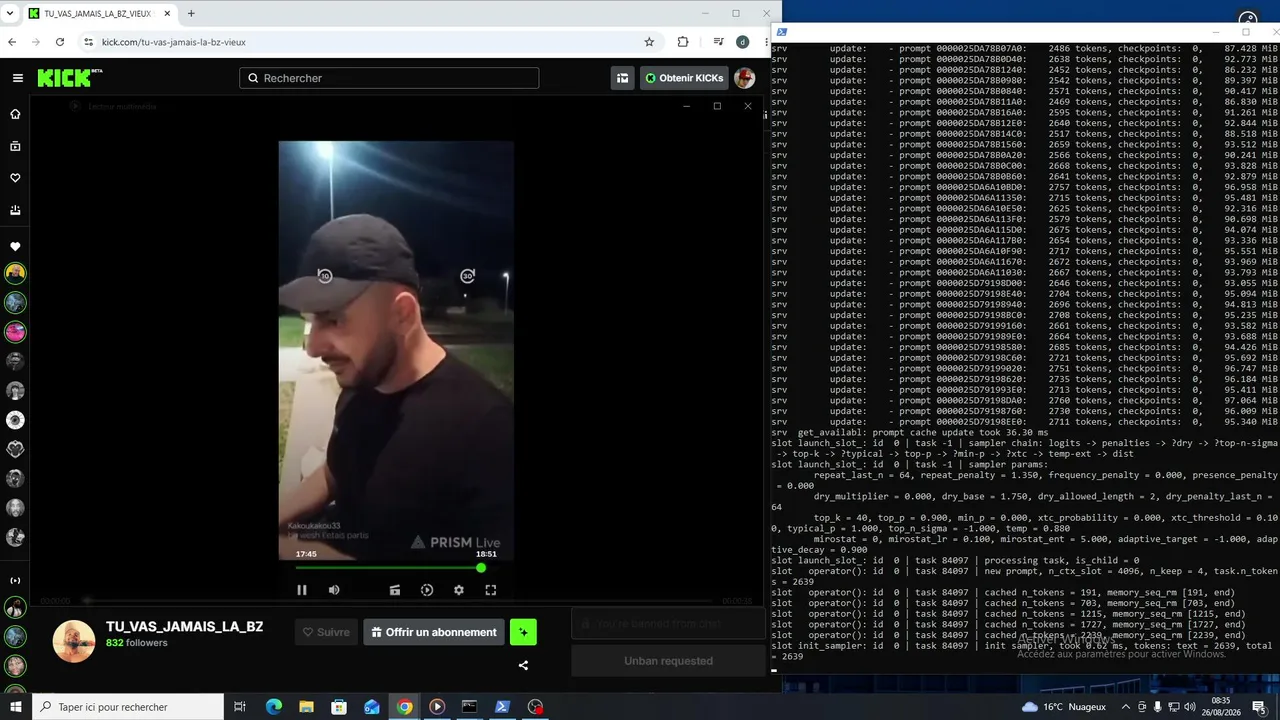
Task: Open the Chrome profile button
Action: (742, 42)
